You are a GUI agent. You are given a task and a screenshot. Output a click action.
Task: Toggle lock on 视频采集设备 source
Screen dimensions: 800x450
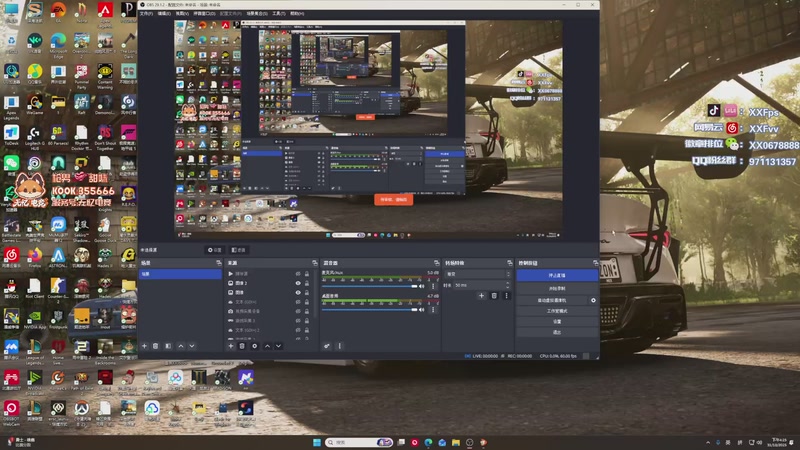307,311
